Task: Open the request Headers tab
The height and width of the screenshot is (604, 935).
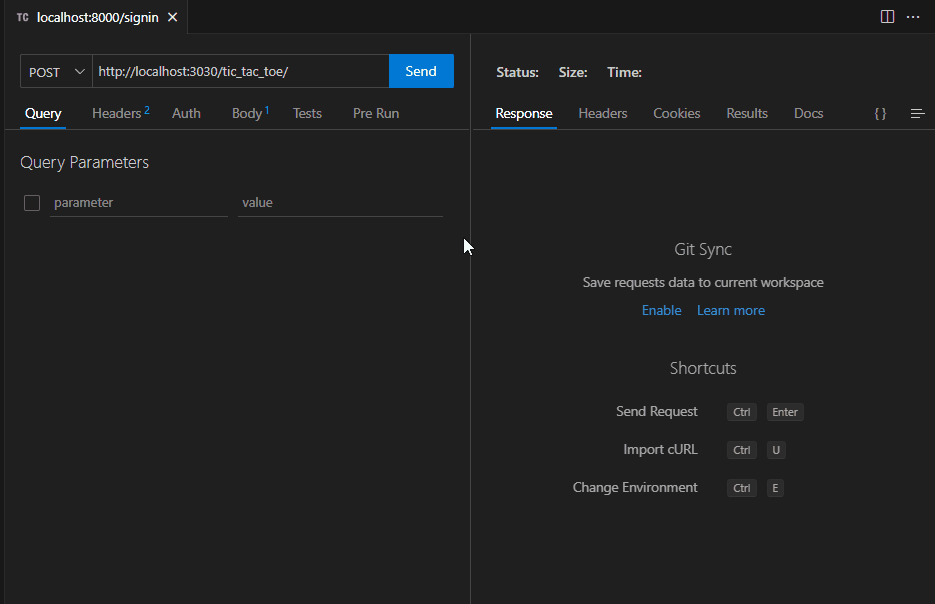Action: (x=120, y=113)
